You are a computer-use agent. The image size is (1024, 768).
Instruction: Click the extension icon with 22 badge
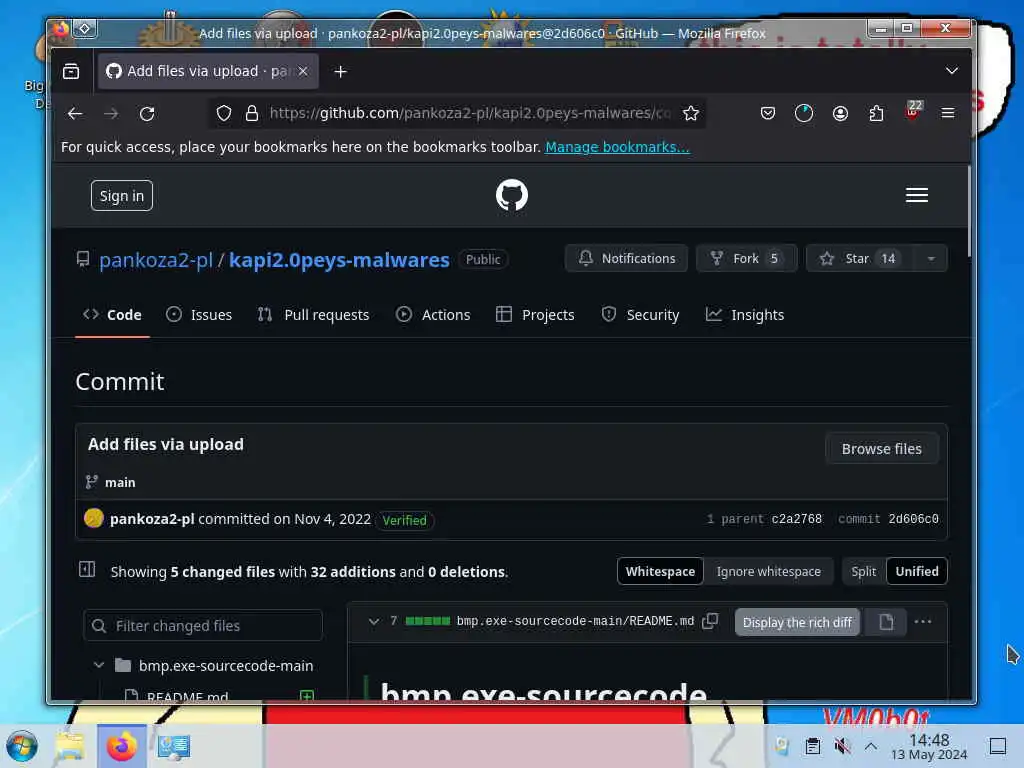tap(913, 111)
